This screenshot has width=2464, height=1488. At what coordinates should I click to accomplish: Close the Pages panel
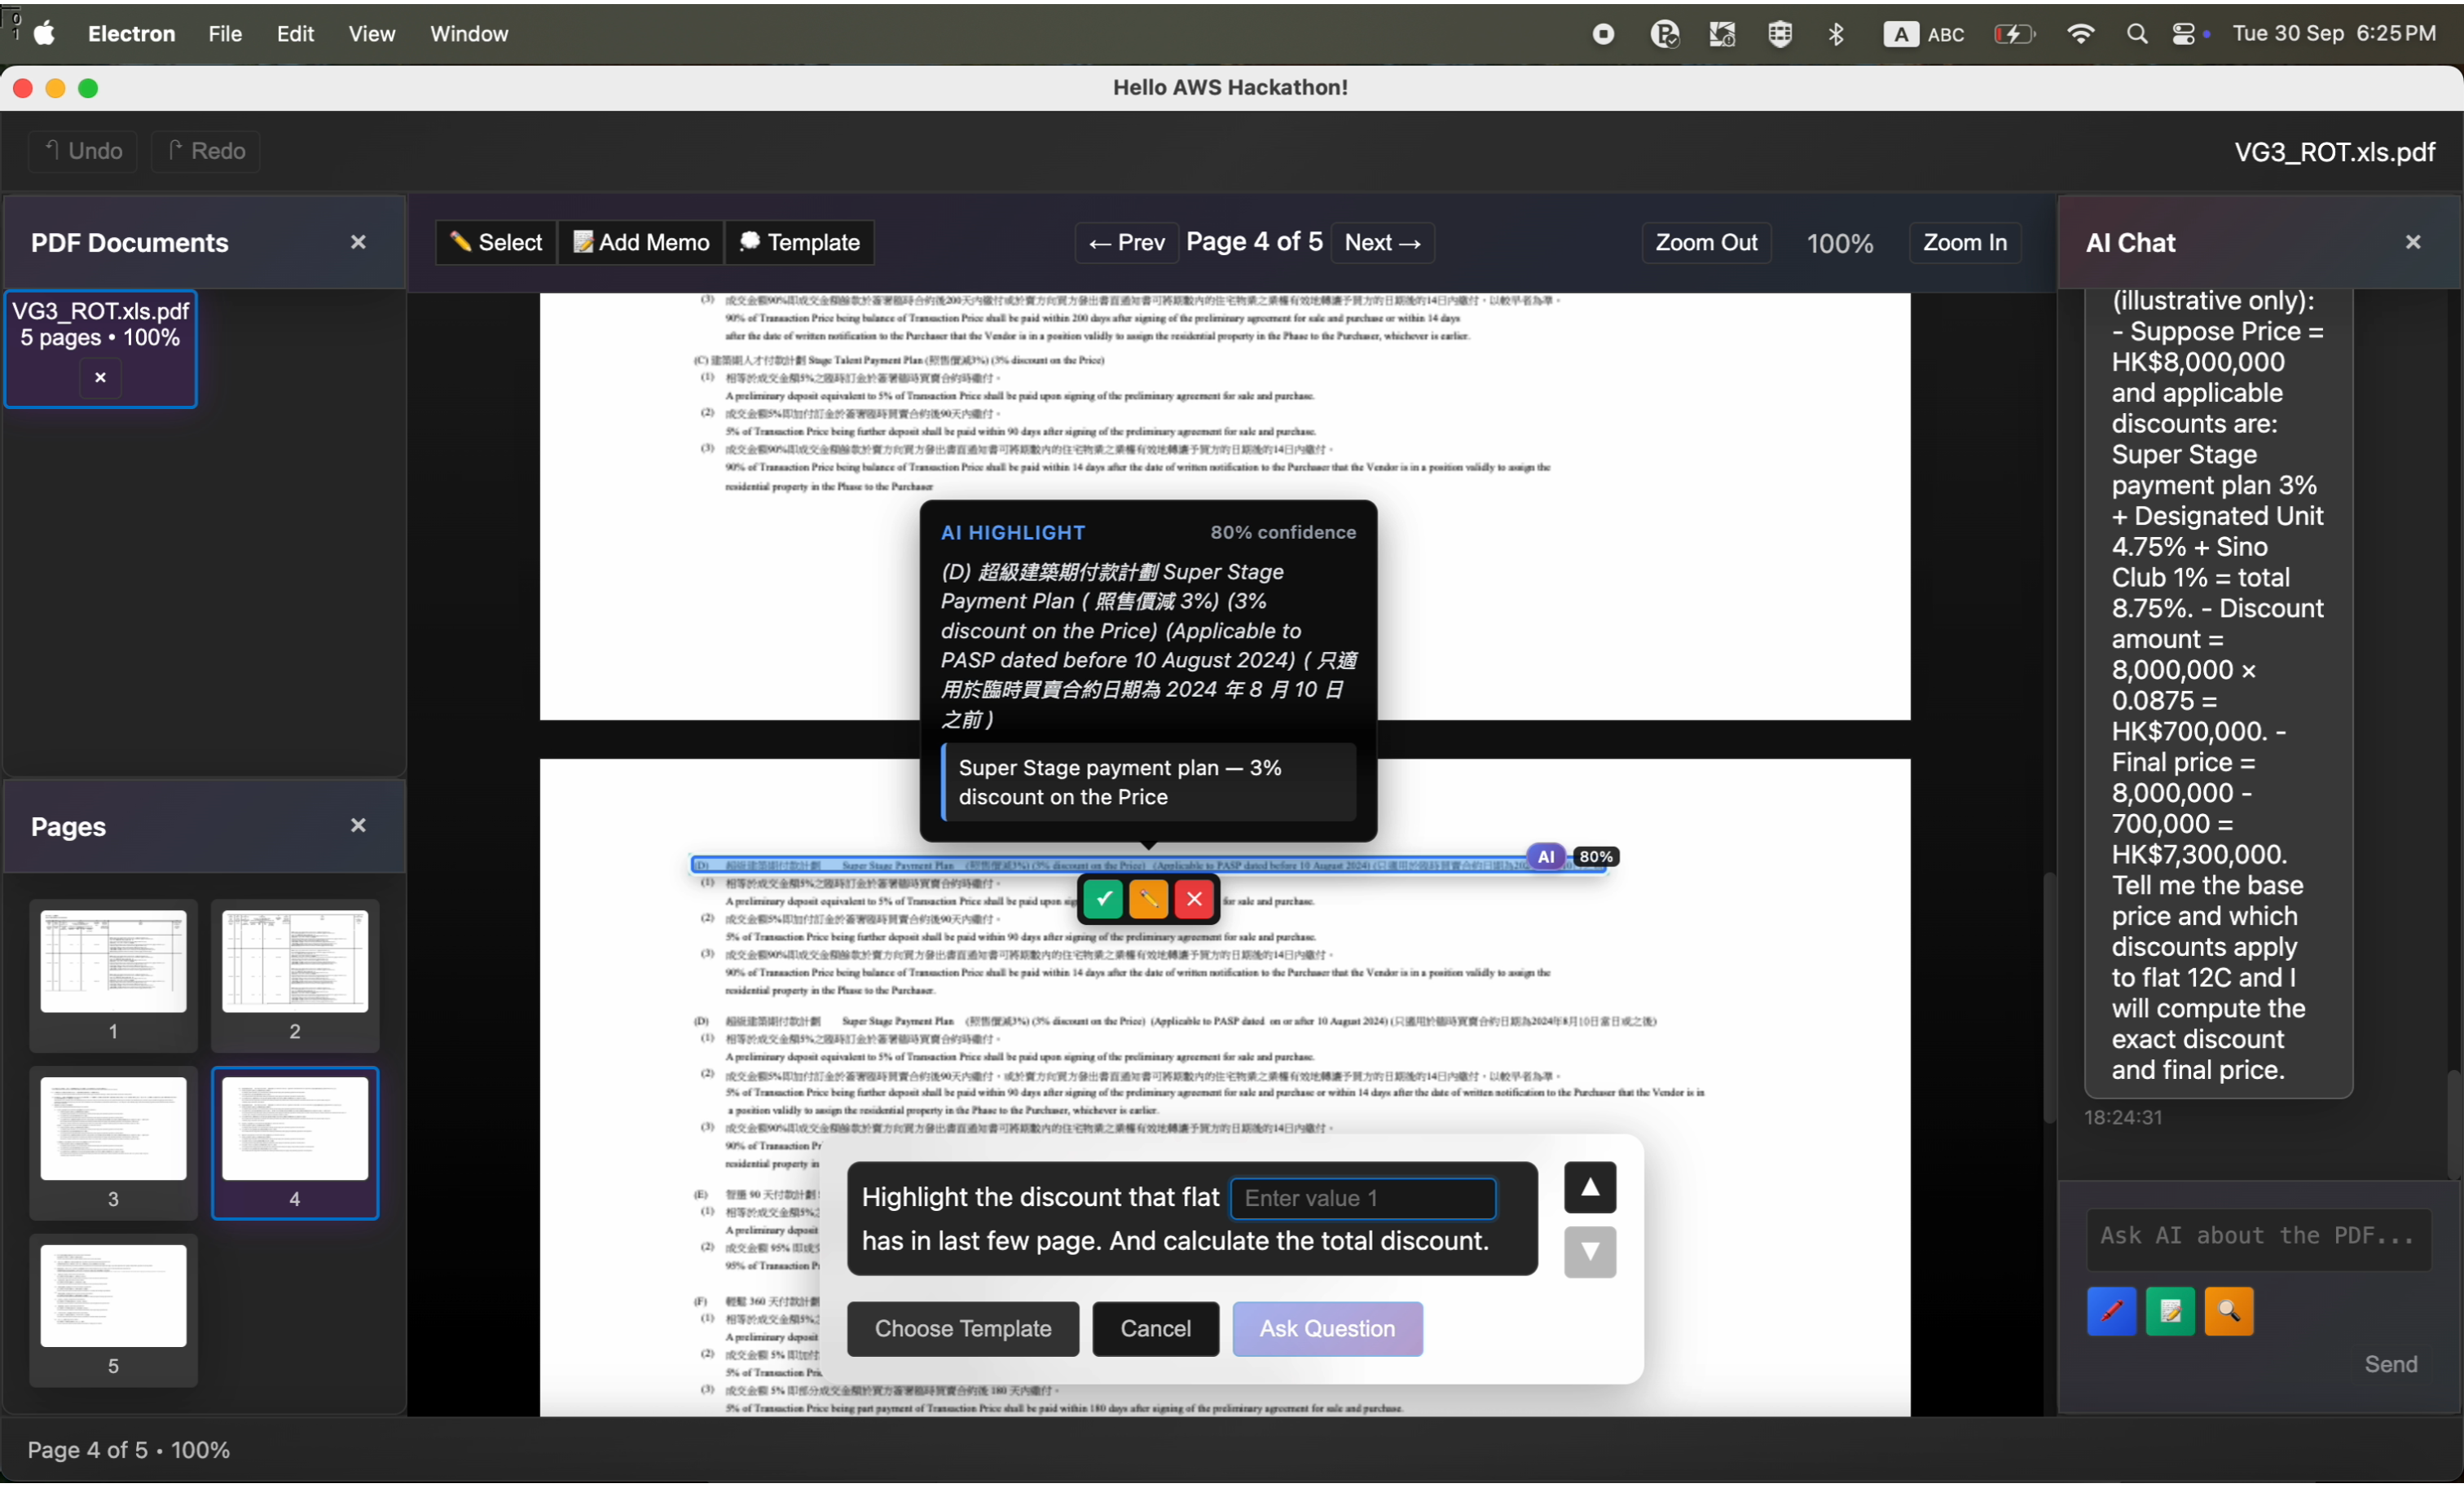tap(358, 825)
